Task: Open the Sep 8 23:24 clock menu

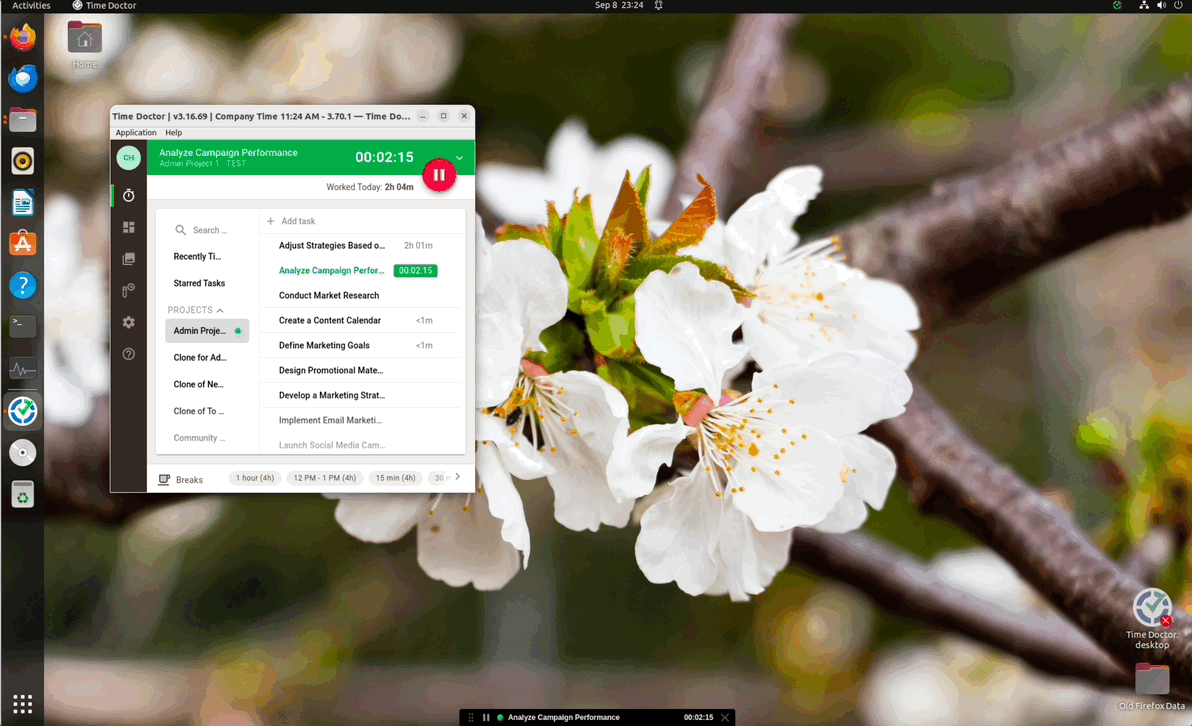Action: pyautogui.click(x=619, y=5)
